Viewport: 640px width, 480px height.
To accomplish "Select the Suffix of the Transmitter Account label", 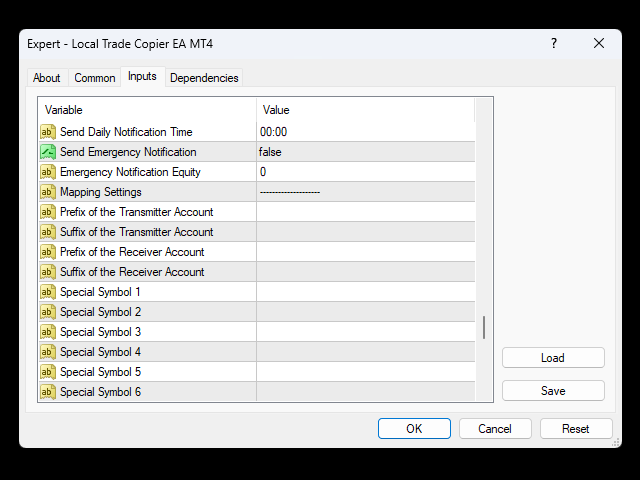I will click(x=137, y=232).
